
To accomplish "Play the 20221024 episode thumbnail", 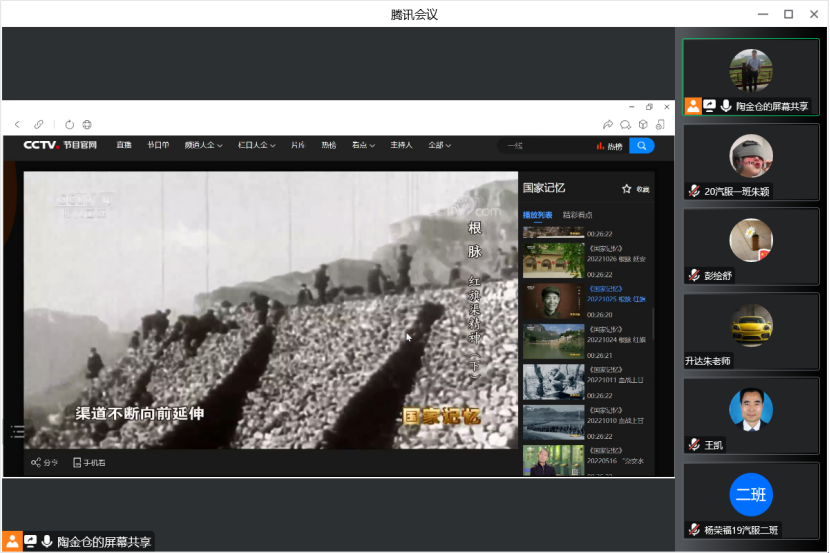I will tap(553, 341).
